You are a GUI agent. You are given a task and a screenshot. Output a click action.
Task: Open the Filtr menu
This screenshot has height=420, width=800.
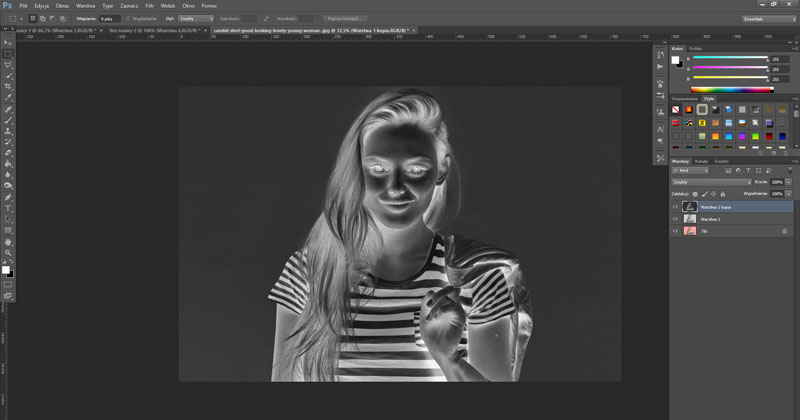pos(149,5)
